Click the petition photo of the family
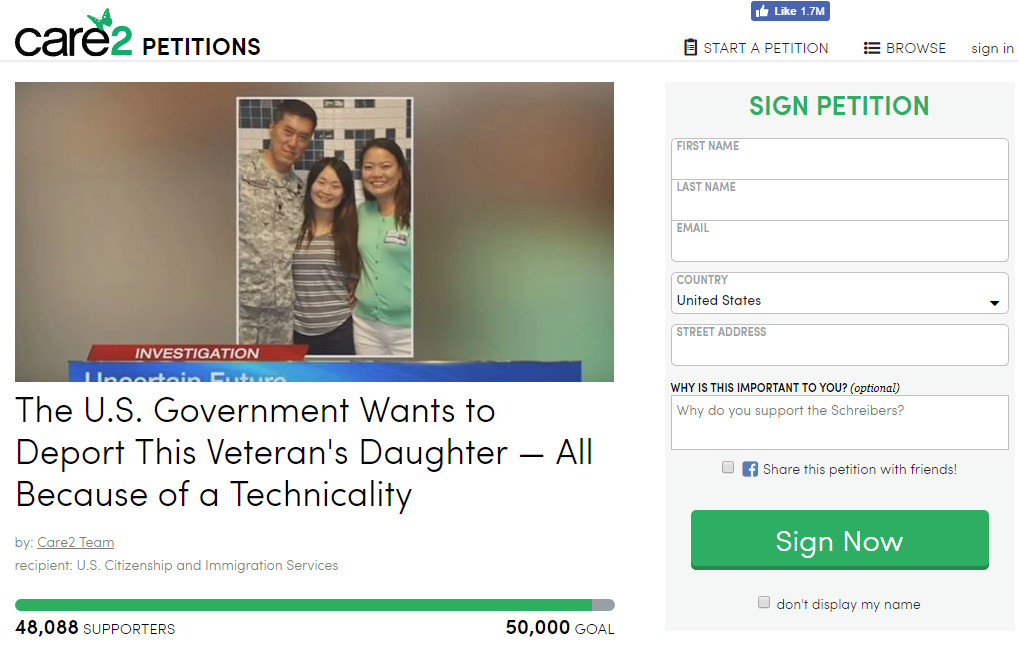Image resolution: width=1019 pixels, height=649 pixels. (x=315, y=232)
